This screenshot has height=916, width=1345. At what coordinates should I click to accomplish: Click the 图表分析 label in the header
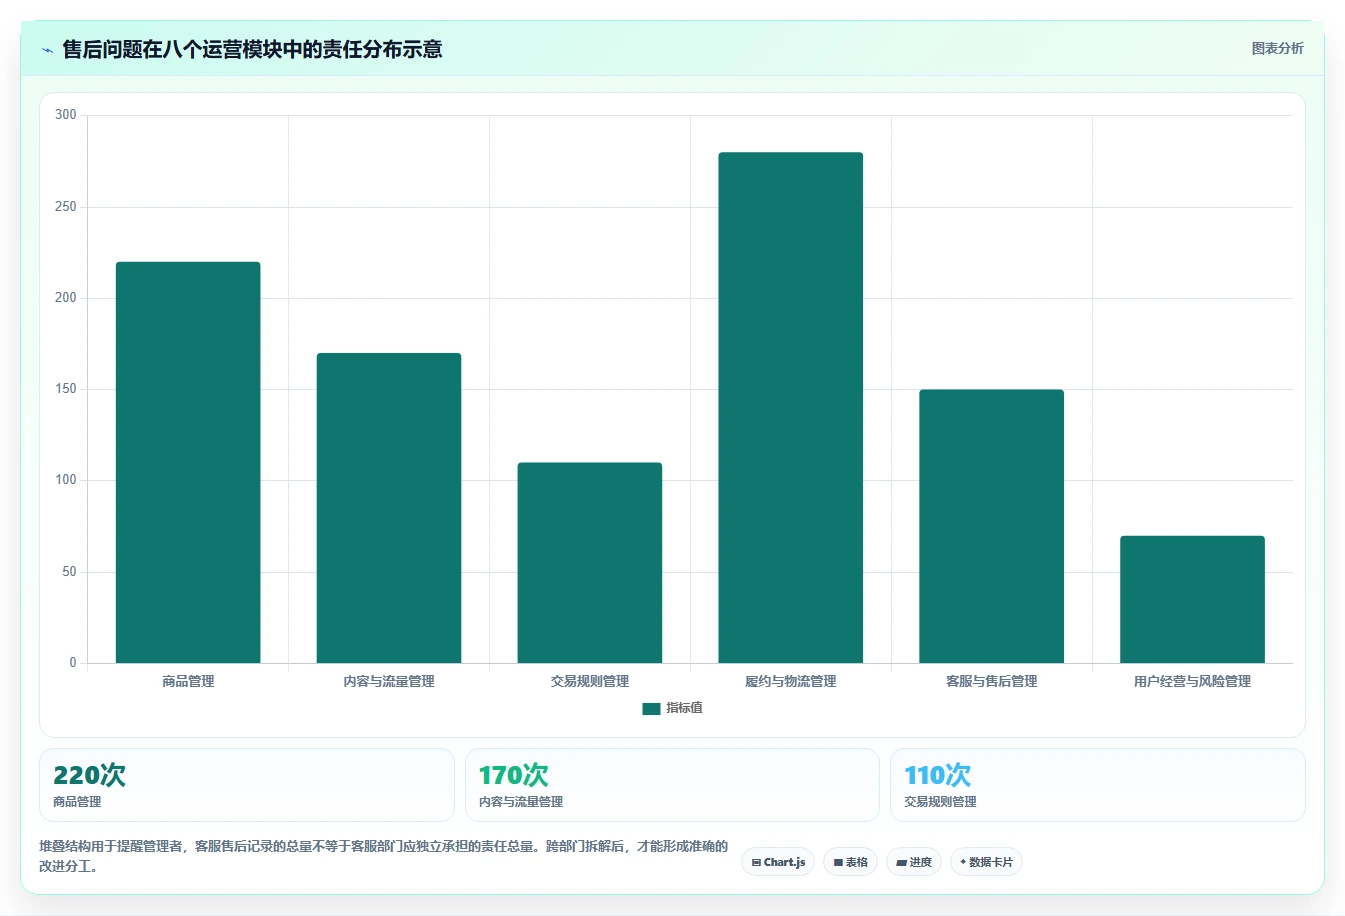click(1277, 48)
